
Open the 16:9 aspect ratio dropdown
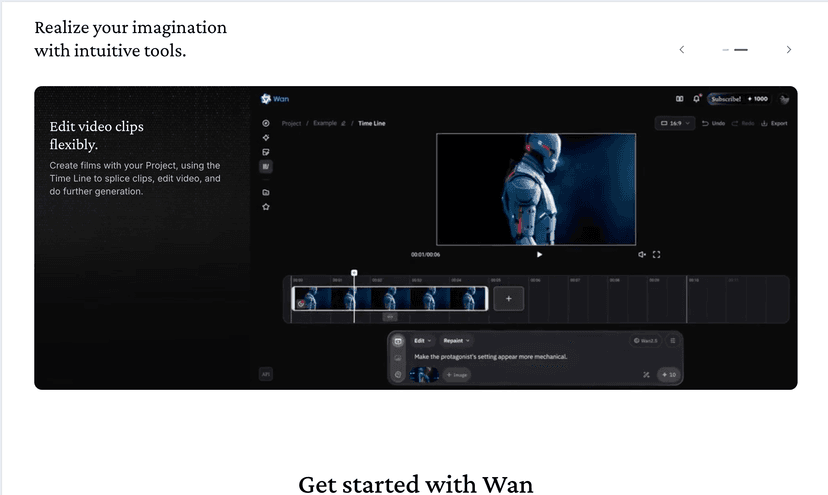675,123
